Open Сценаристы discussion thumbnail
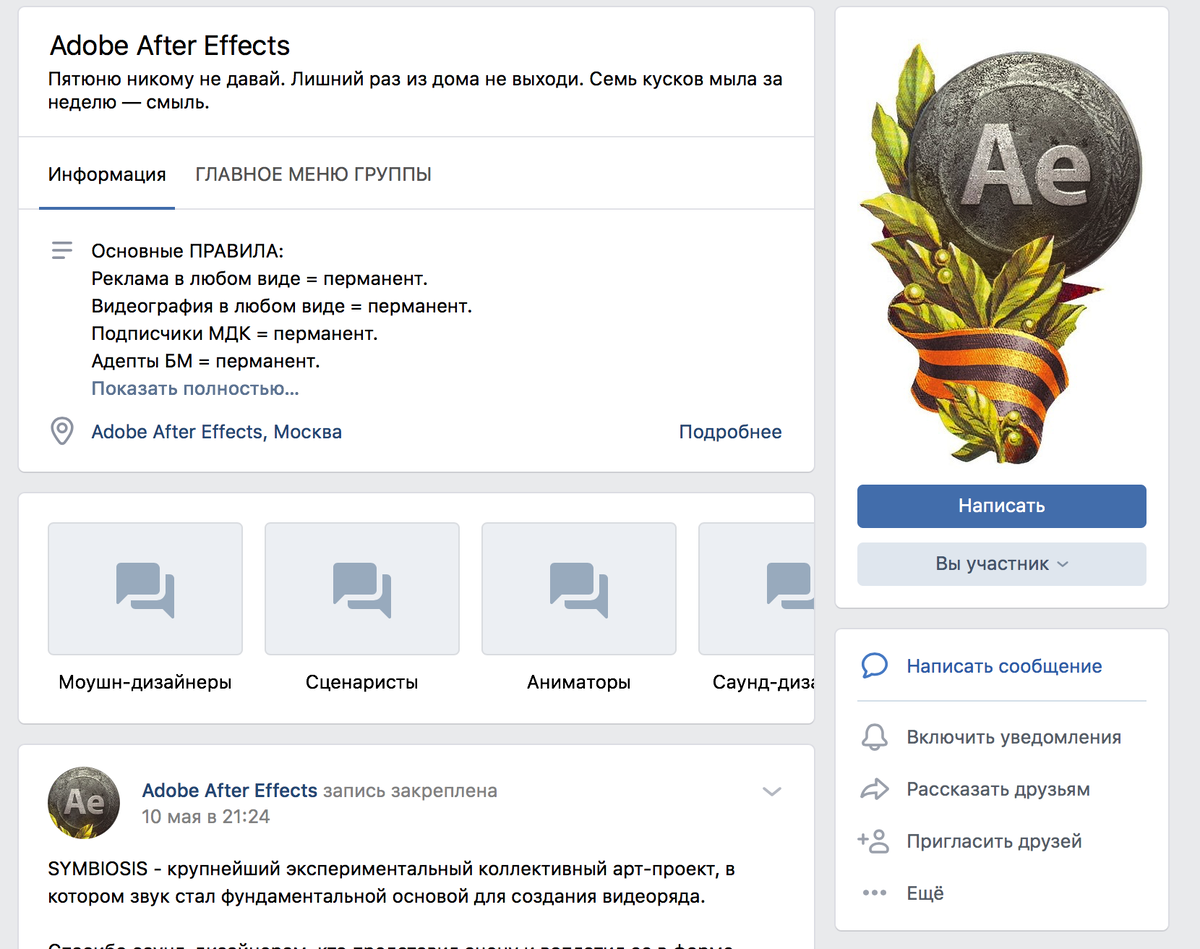 [362, 588]
